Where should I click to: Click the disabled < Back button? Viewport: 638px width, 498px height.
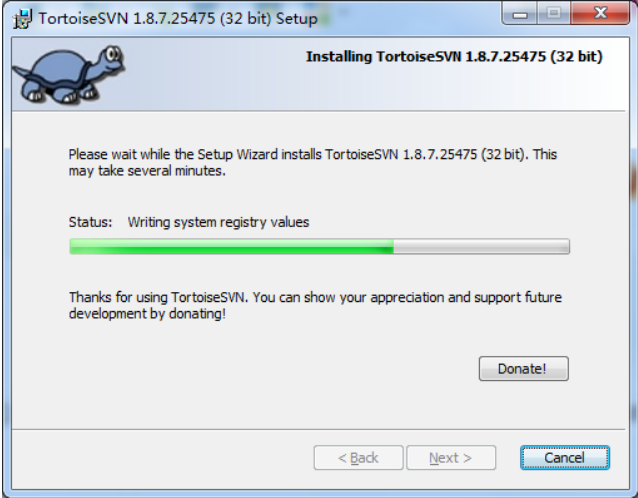pyautogui.click(x=358, y=458)
